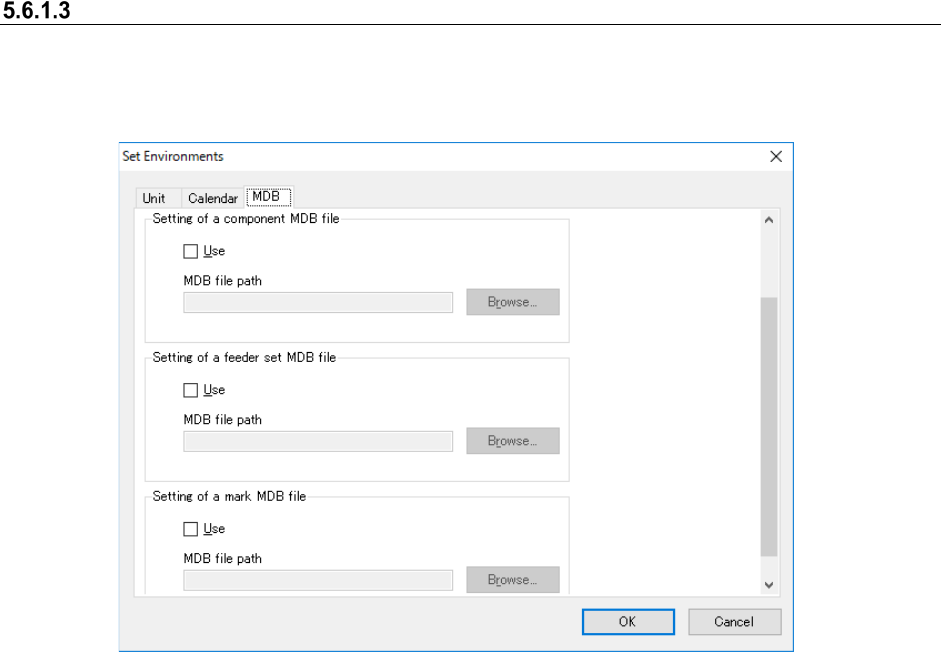
Task: Close the Set Environments dialog
Action: click(x=775, y=156)
